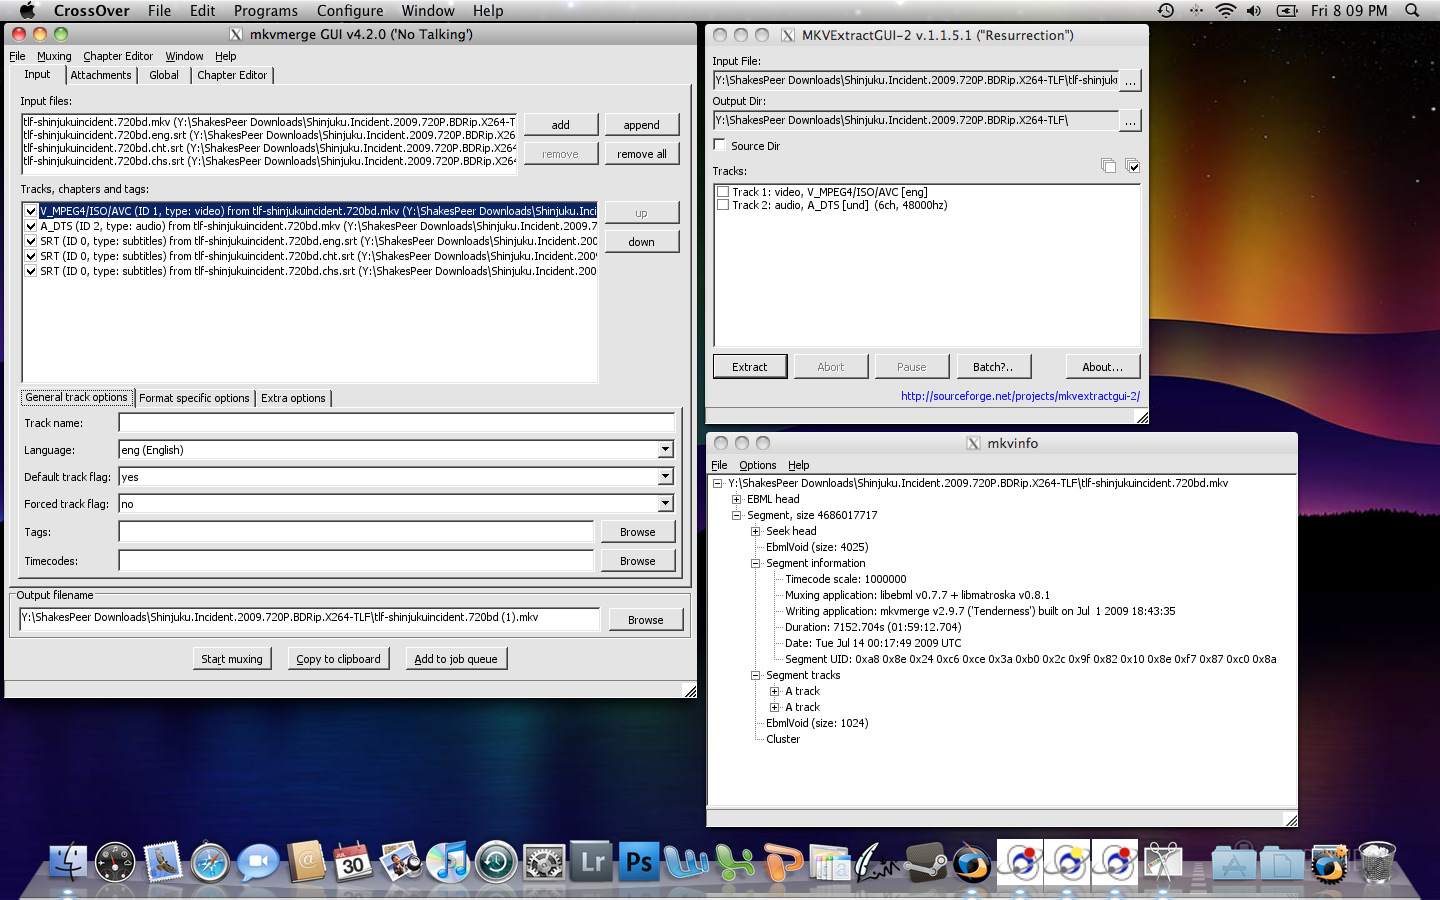The width and height of the screenshot is (1440, 900).
Task: Click the Add to job queue button
Action: coord(456,659)
